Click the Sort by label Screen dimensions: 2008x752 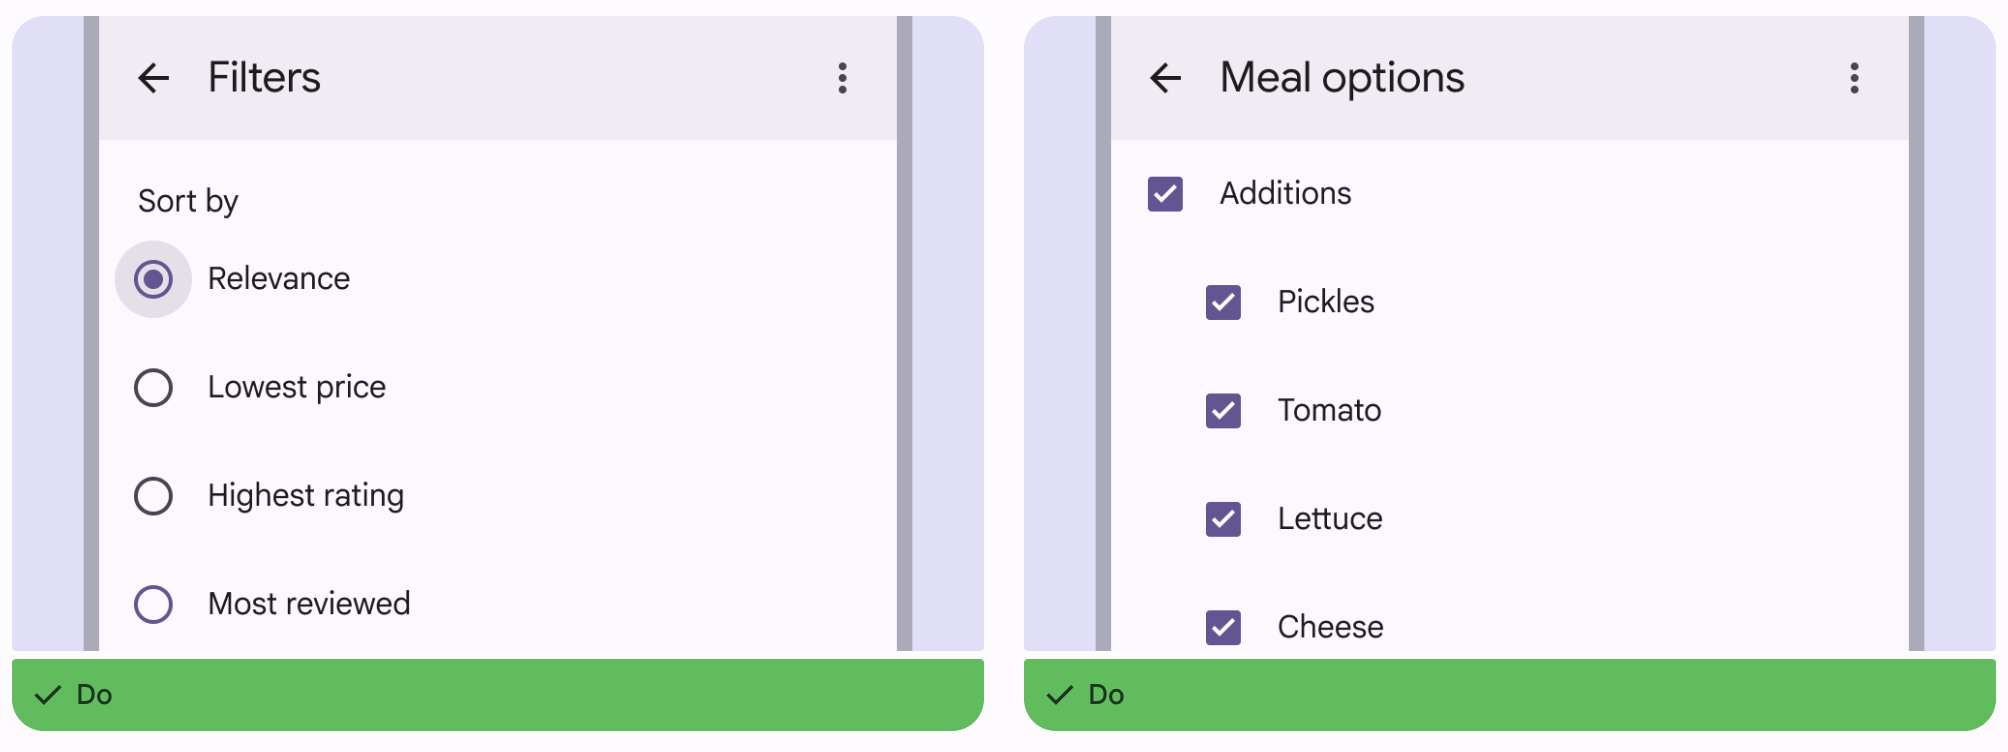click(x=188, y=201)
